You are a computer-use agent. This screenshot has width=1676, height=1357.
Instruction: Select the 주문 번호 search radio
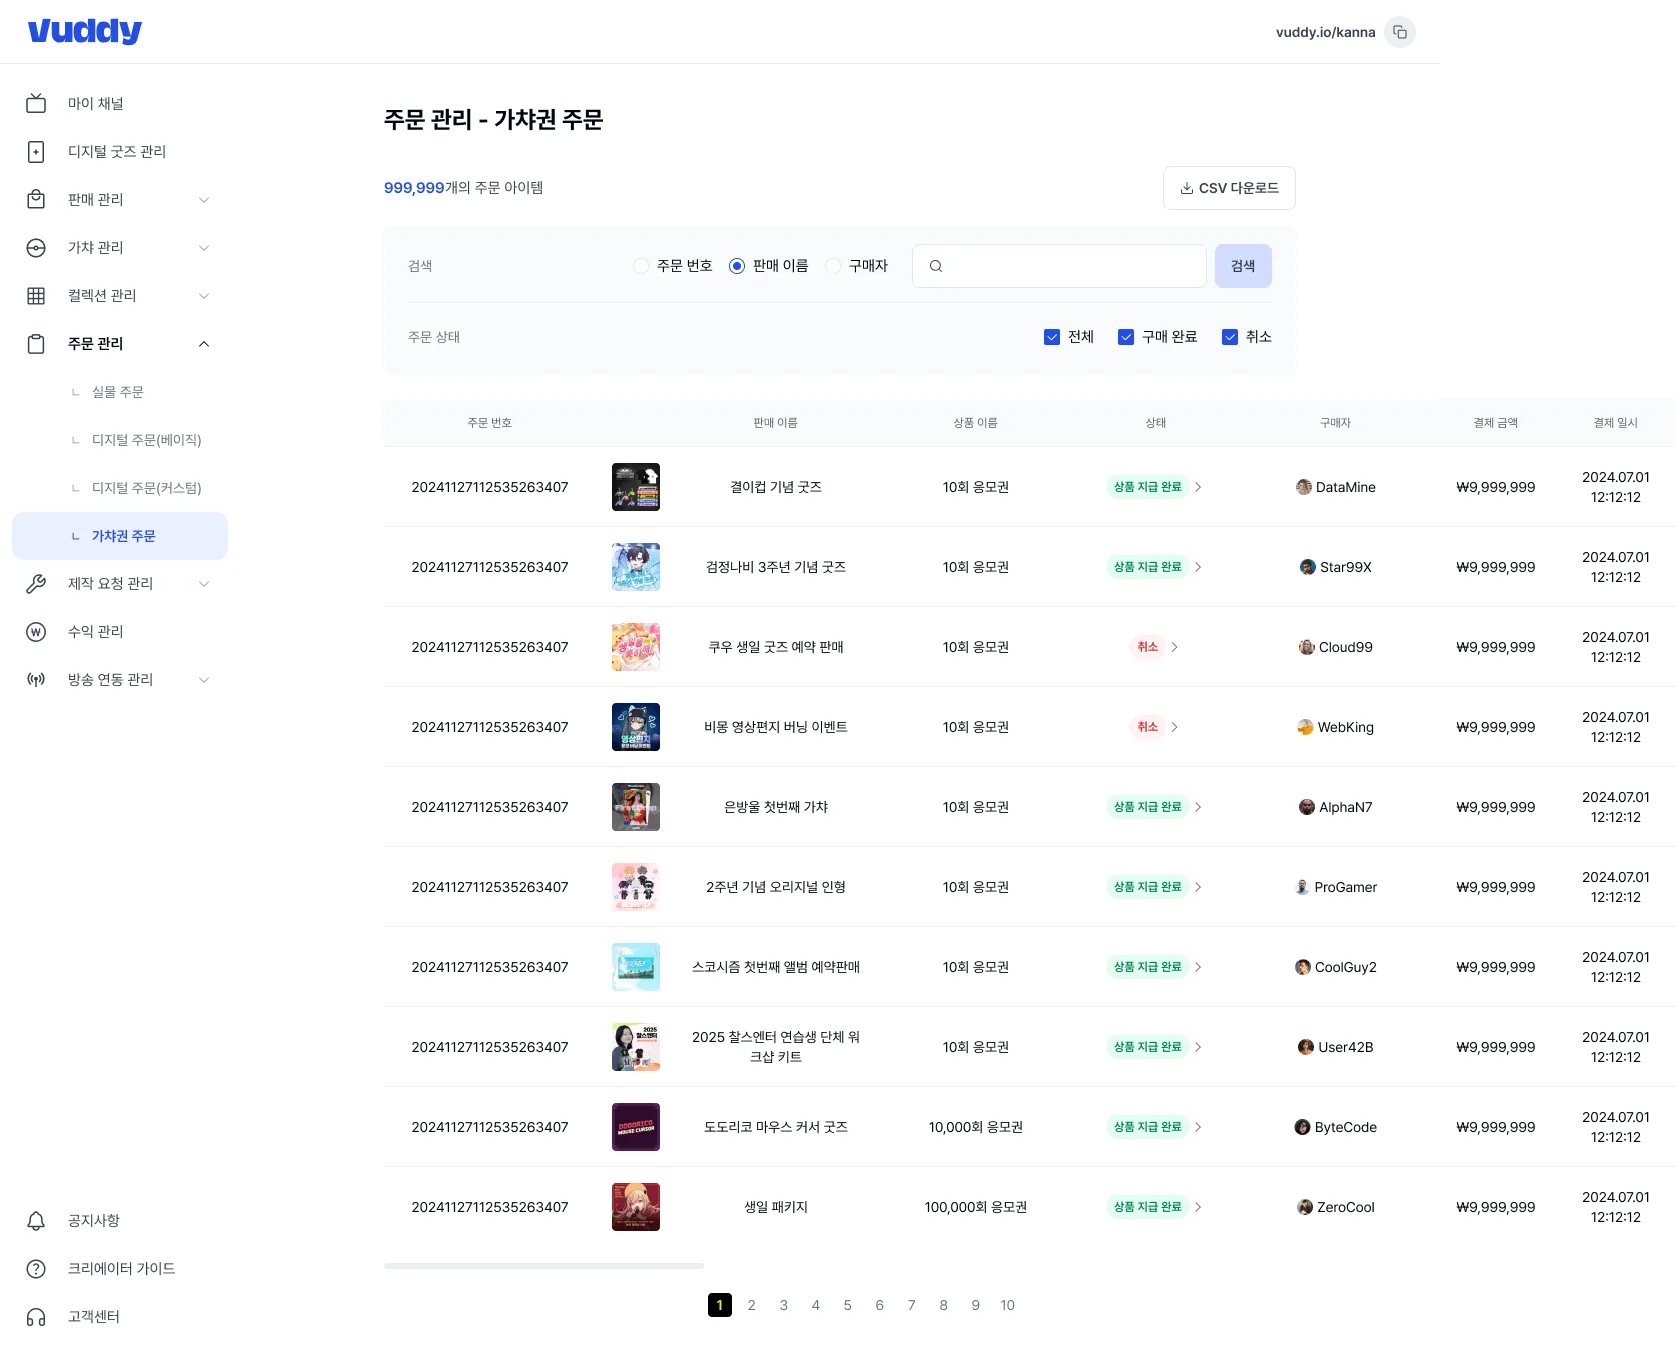(x=641, y=266)
